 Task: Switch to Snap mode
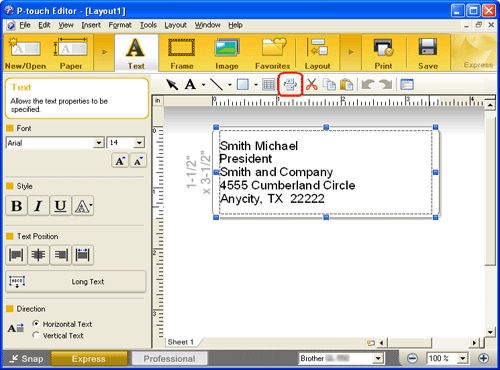(x=27, y=359)
